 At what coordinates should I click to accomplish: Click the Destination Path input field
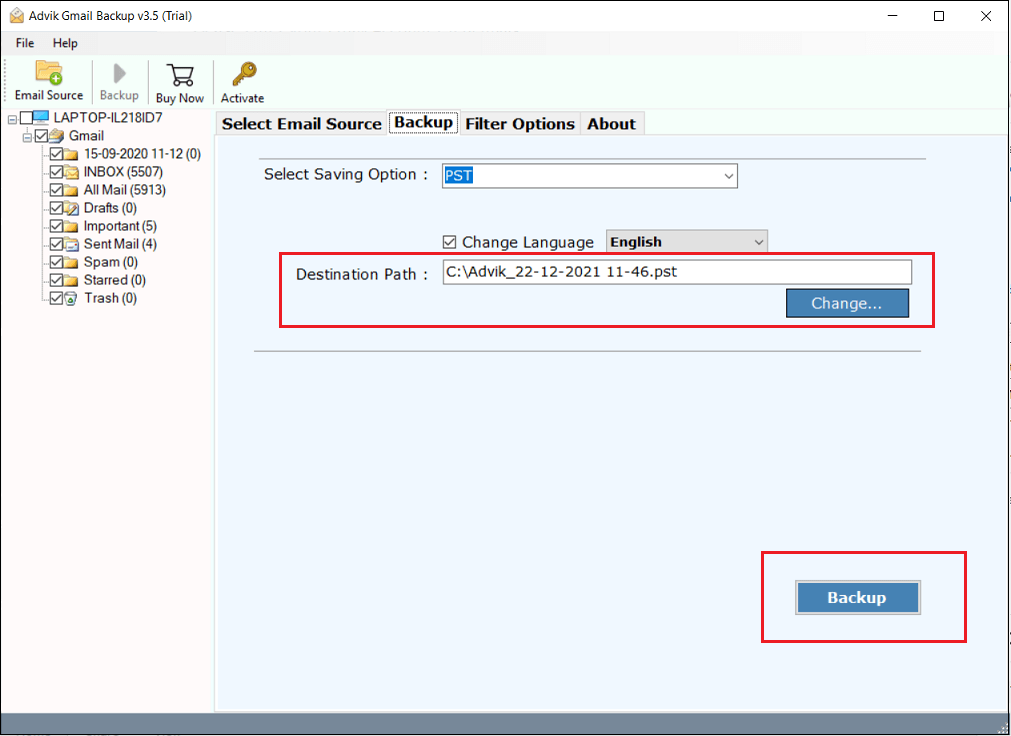(x=677, y=272)
